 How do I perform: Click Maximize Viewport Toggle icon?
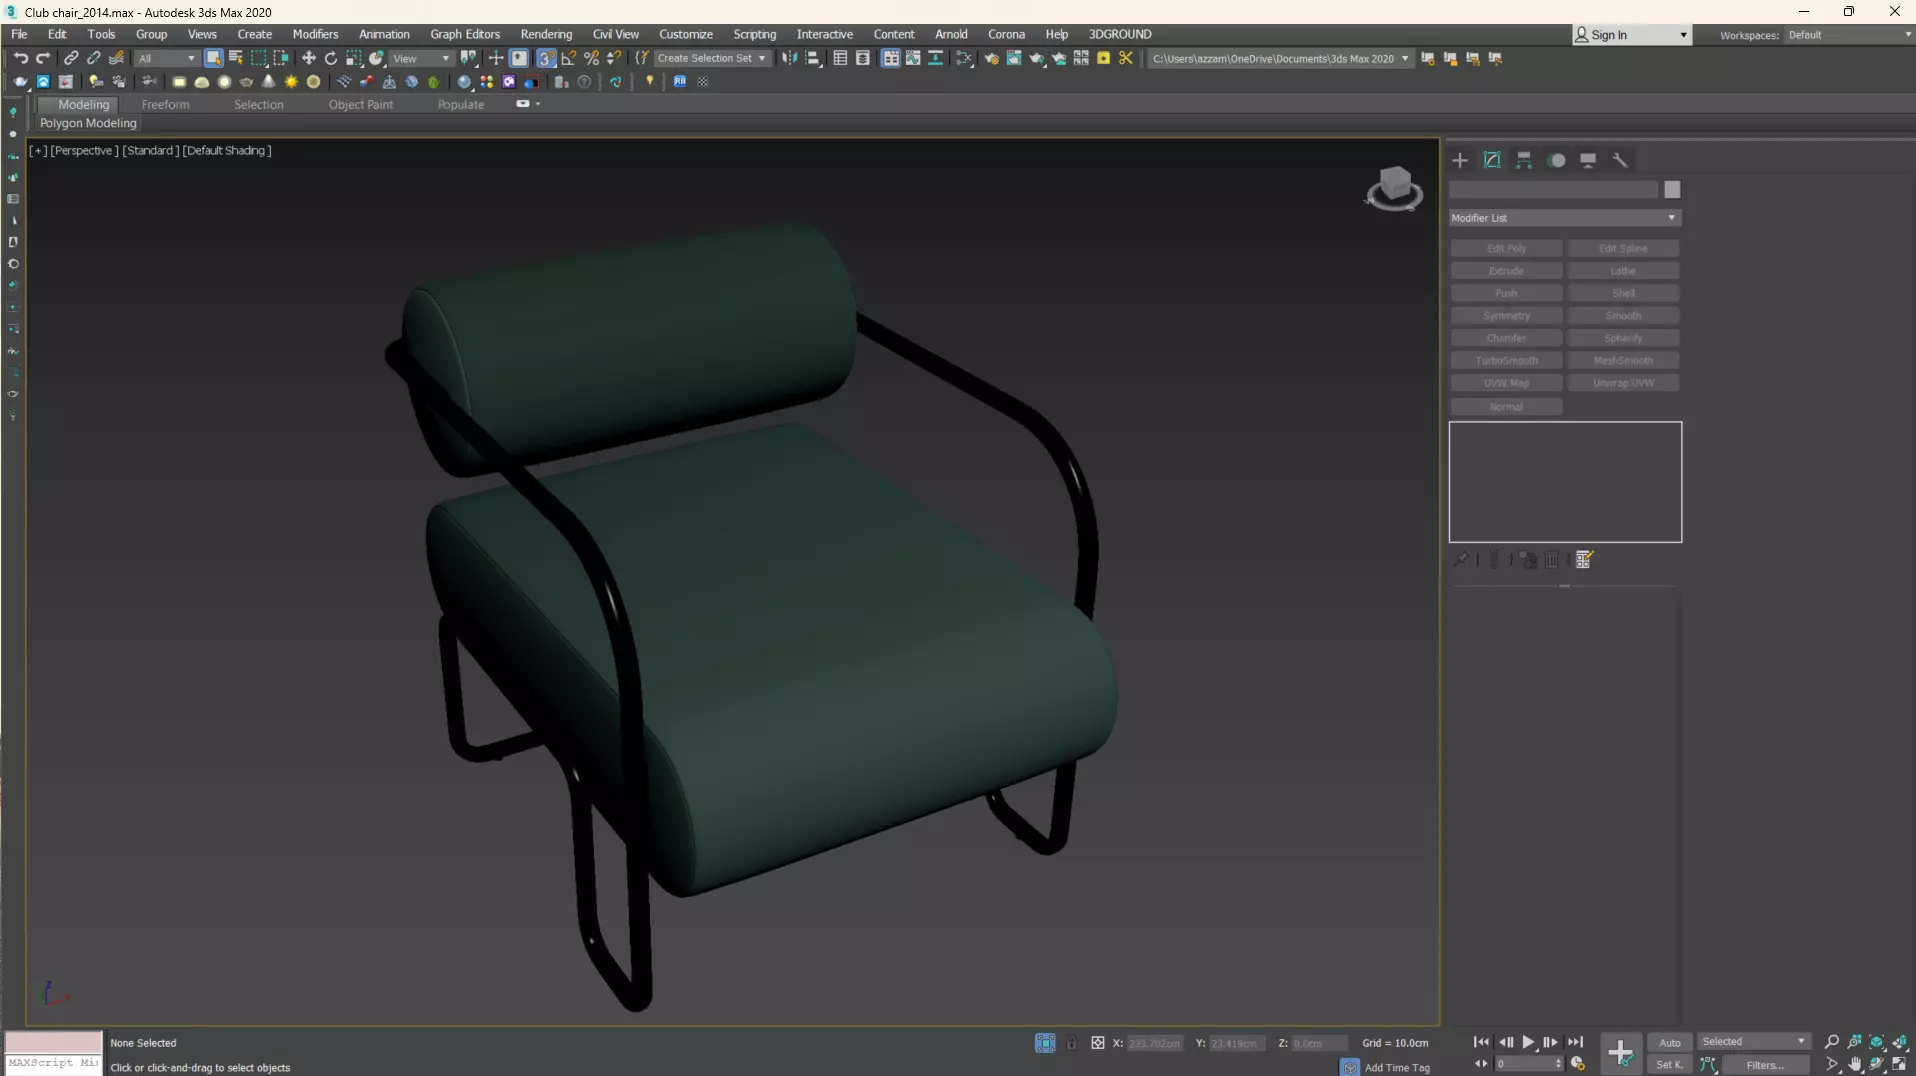1899,1064
